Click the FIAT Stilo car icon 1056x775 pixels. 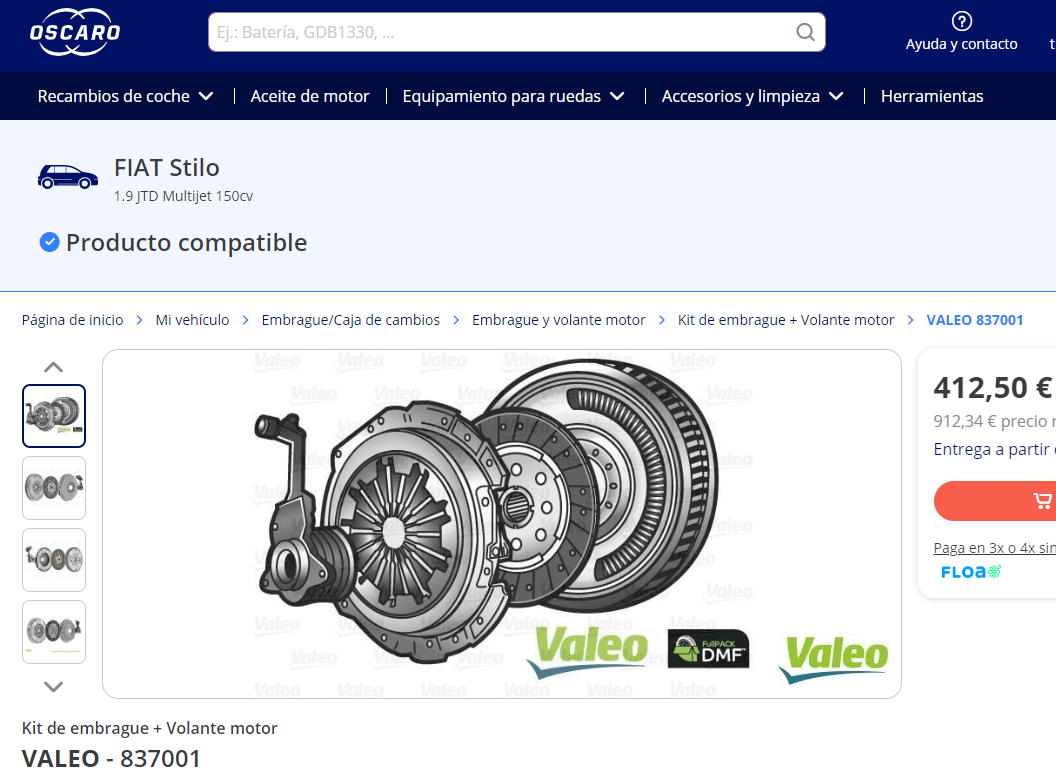point(67,177)
